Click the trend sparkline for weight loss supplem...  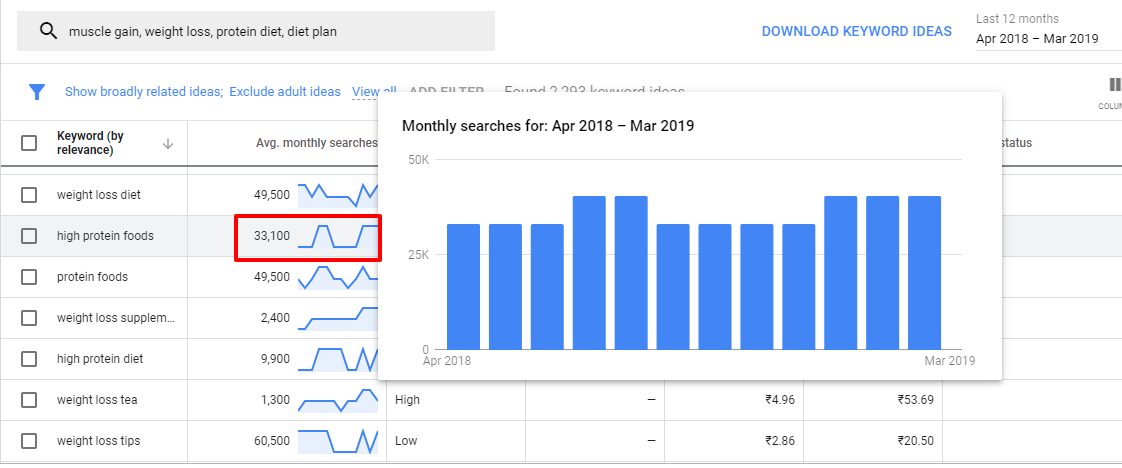point(338,318)
